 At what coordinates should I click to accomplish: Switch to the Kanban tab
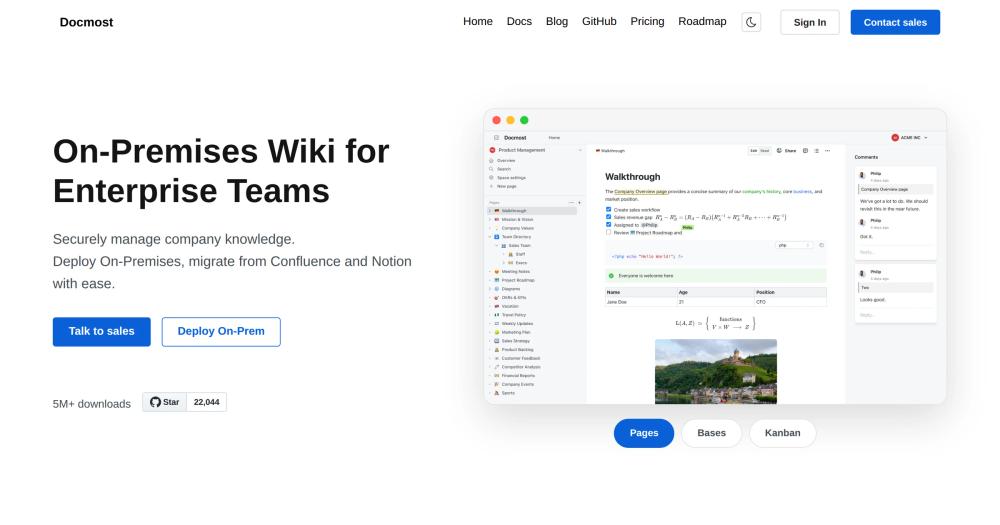point(783,433)
